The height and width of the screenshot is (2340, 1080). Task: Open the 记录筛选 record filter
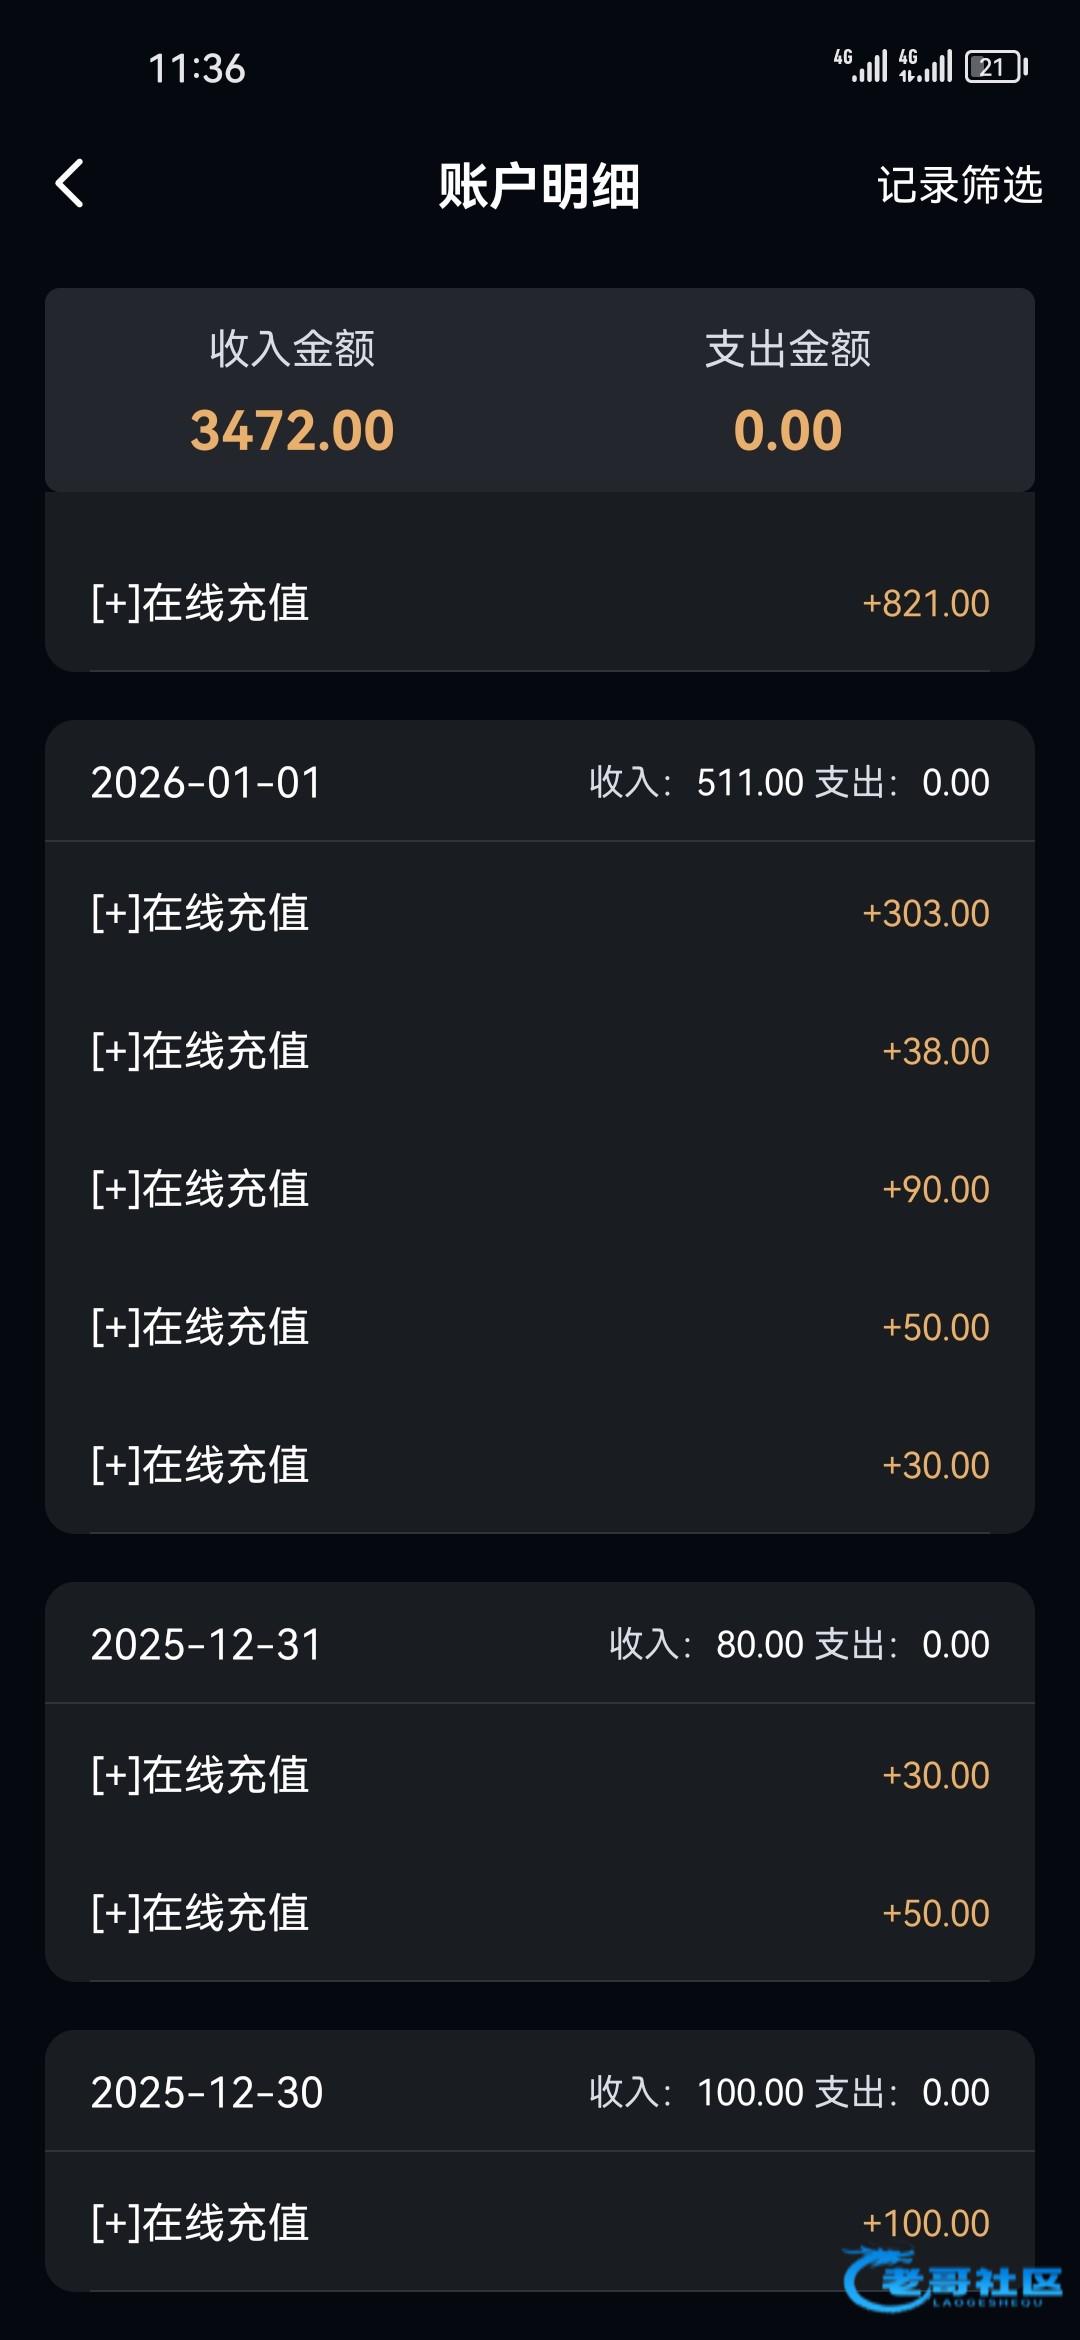pyautogui.click(x=959, y=185)
